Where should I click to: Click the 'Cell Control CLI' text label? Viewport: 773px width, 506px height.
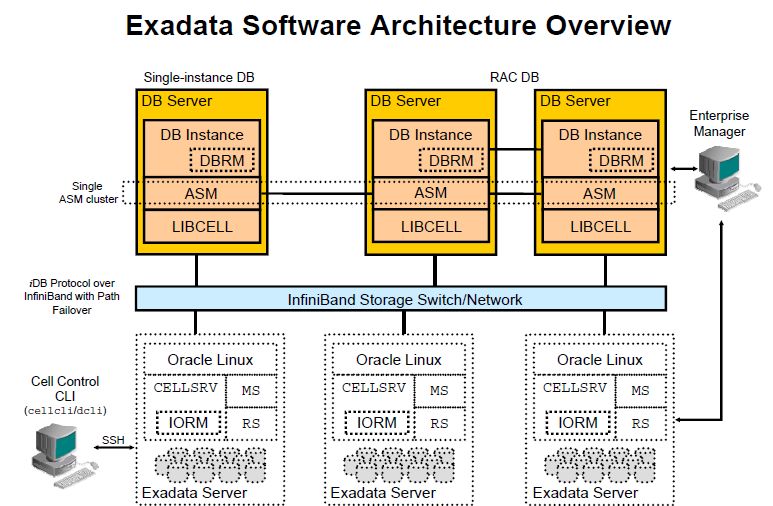(x=65, y=389)
